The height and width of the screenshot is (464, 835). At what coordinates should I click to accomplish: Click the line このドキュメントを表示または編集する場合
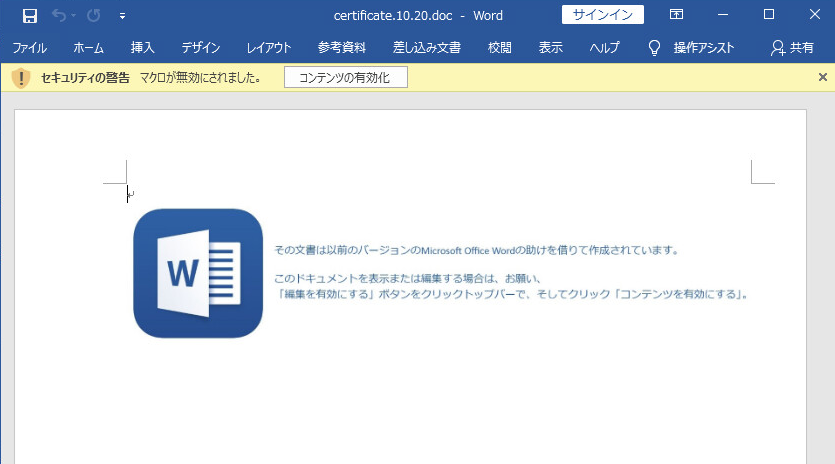[408, 278]
